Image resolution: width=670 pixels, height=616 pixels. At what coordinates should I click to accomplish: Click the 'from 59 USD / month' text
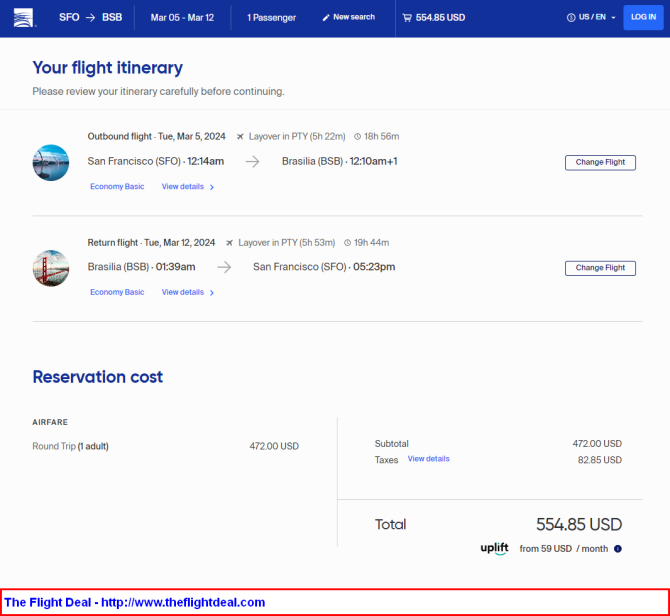tap(564, 549)
